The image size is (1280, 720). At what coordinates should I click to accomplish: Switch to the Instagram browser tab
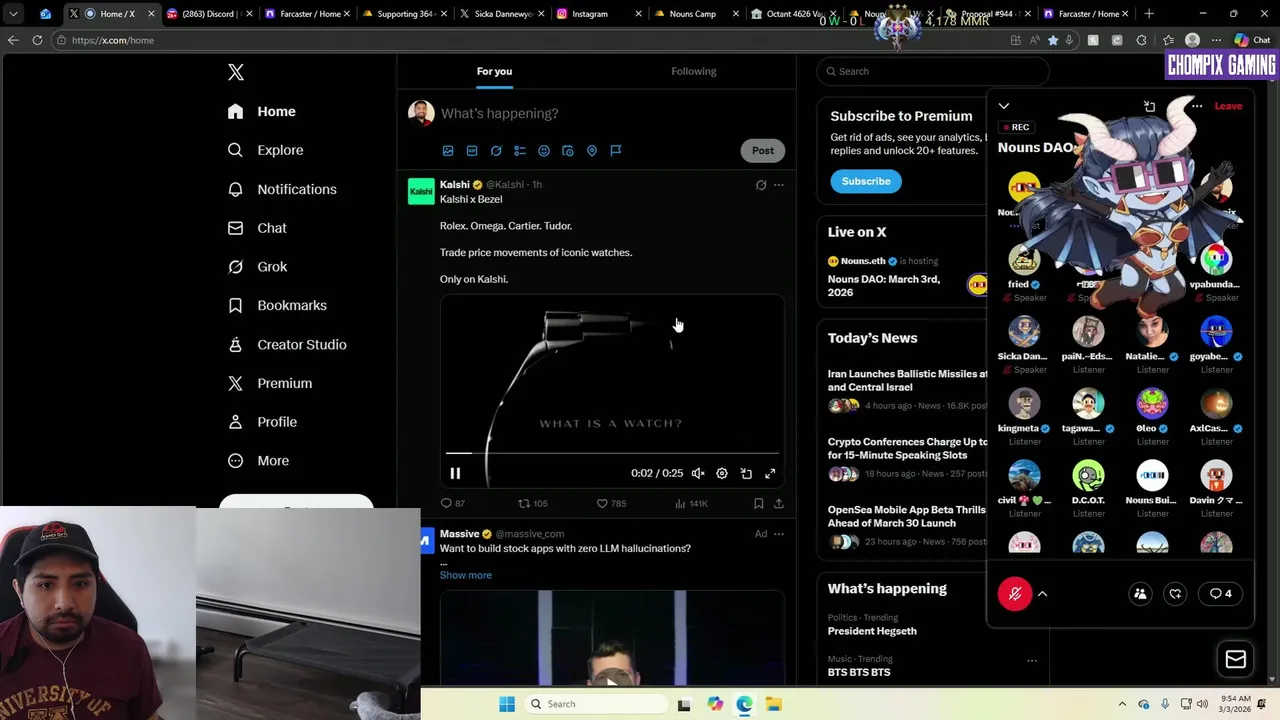598,14
